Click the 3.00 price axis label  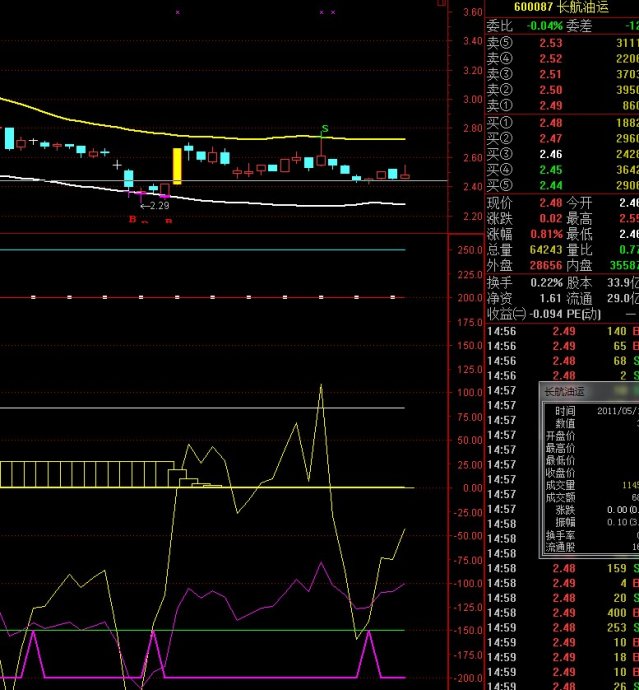click(471, 99)
